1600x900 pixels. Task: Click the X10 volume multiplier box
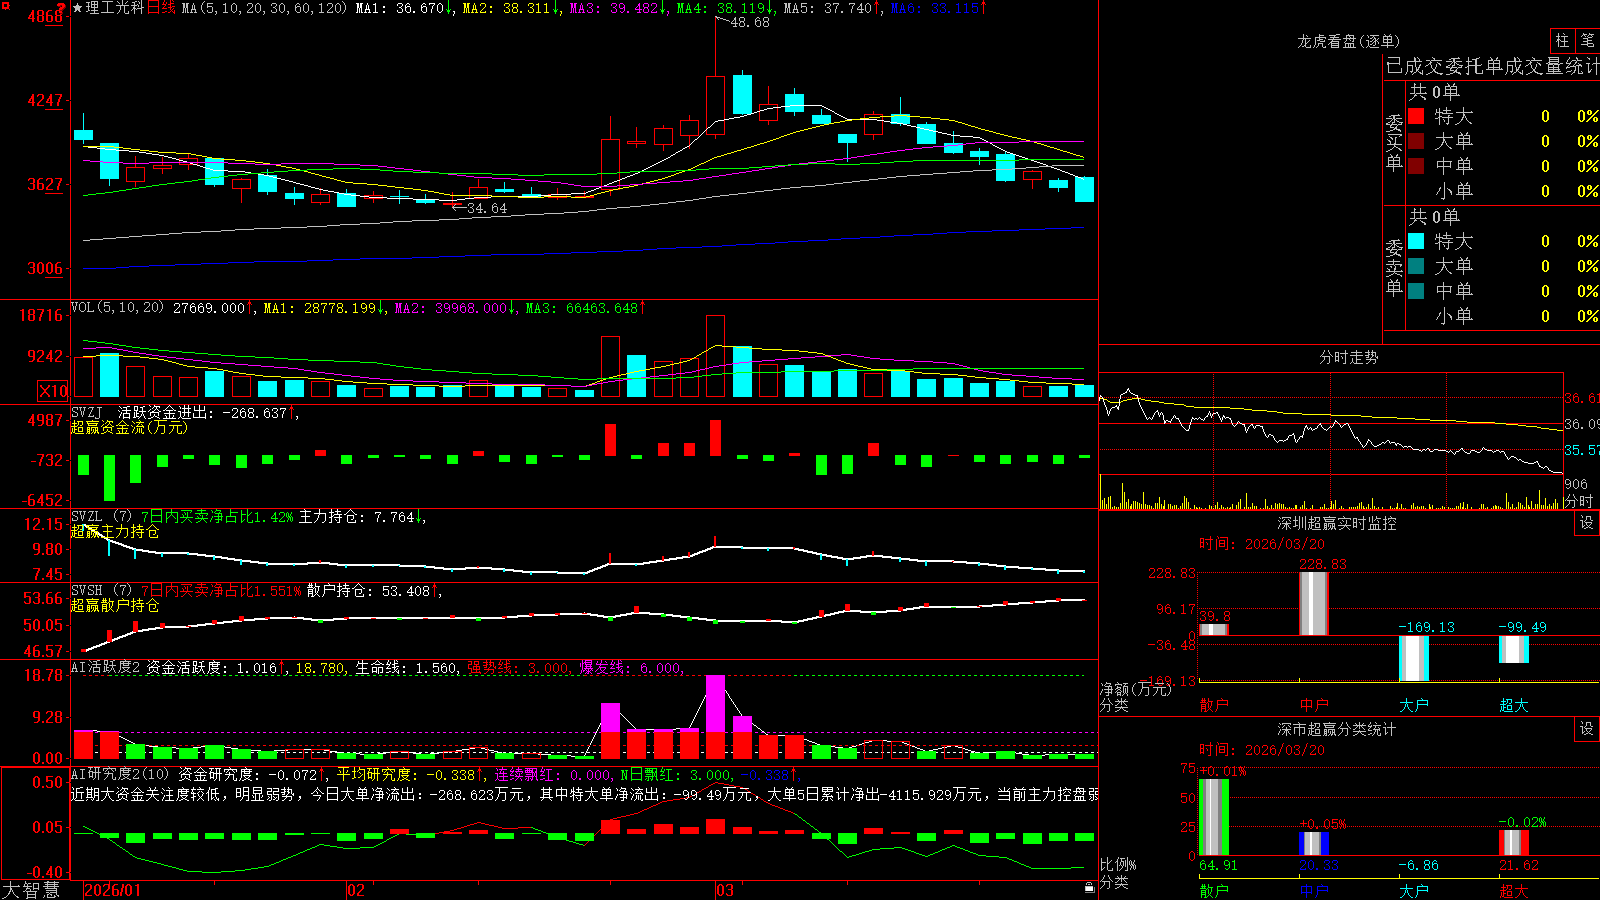53,391
